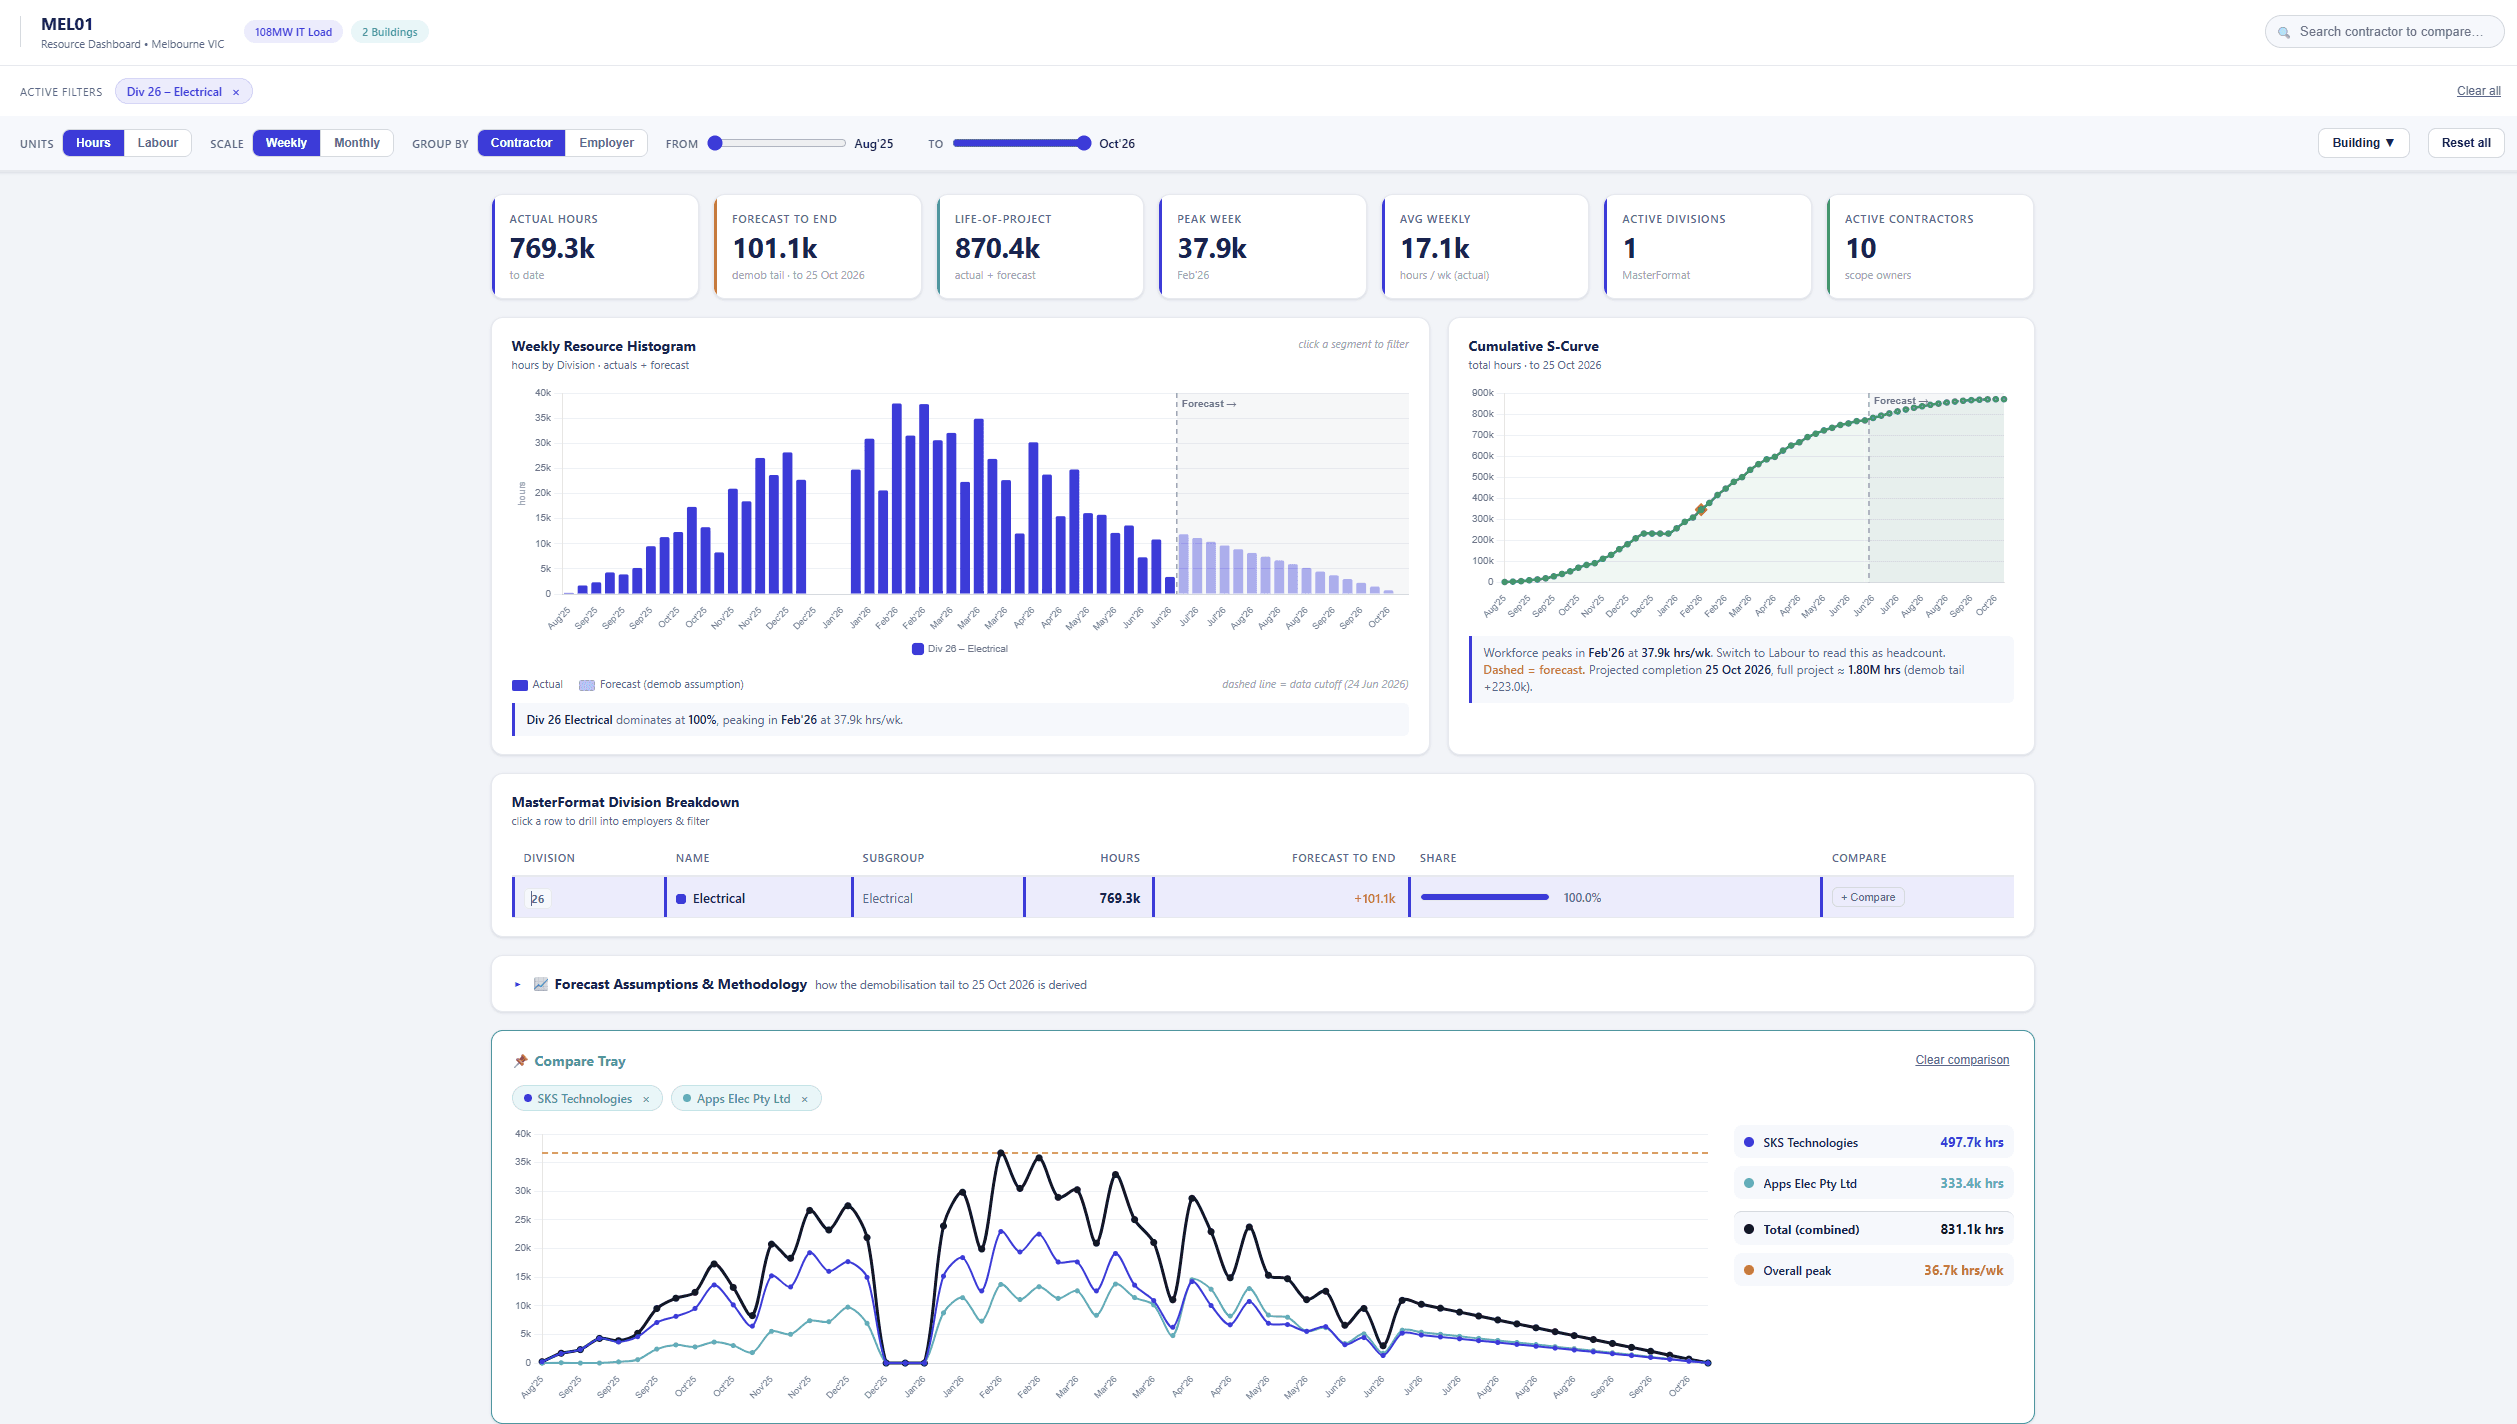Click the Active Divisions card

pyautogui.click(x=1707, y=246)
